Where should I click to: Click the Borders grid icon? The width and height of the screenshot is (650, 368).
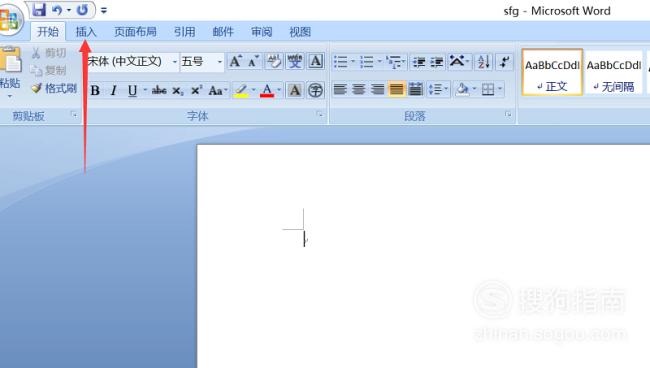[x=488, y=89]
